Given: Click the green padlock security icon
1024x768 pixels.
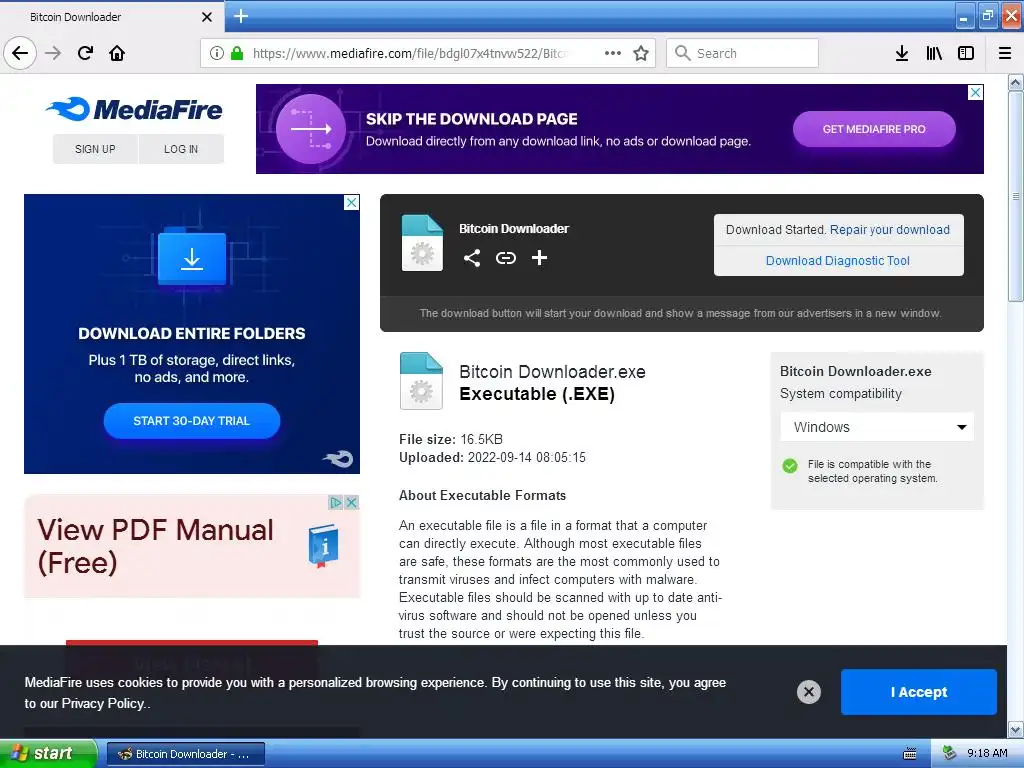Looking at the screenshot, I should [237, 53].
